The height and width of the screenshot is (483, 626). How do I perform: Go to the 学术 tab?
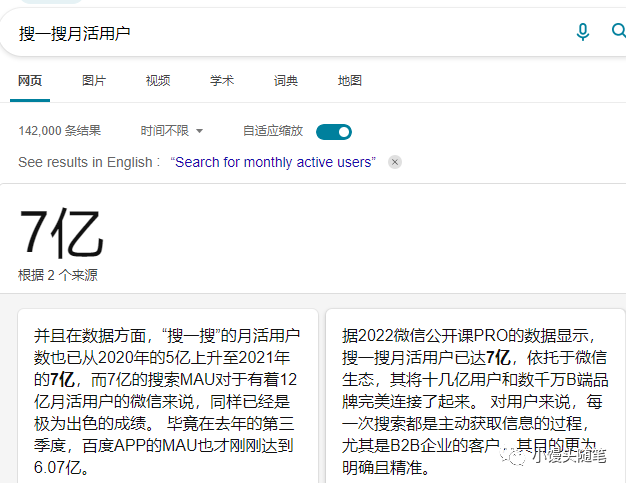[222, 81]
